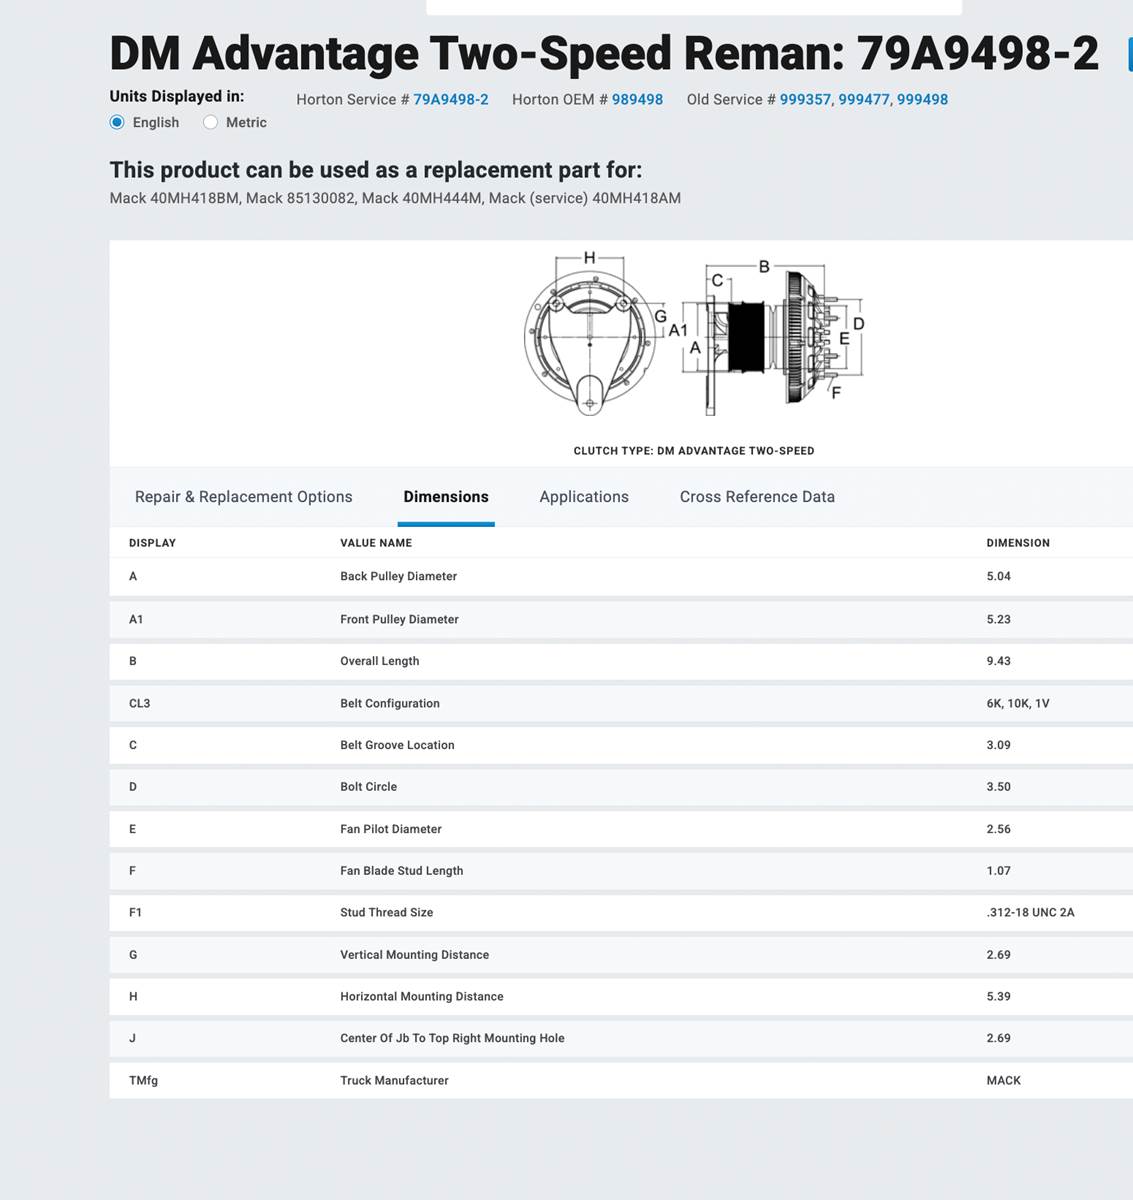Click the product title heading 79A9498-2
The width and height of the screenshot is (1133, 1200).
(604, 53)
